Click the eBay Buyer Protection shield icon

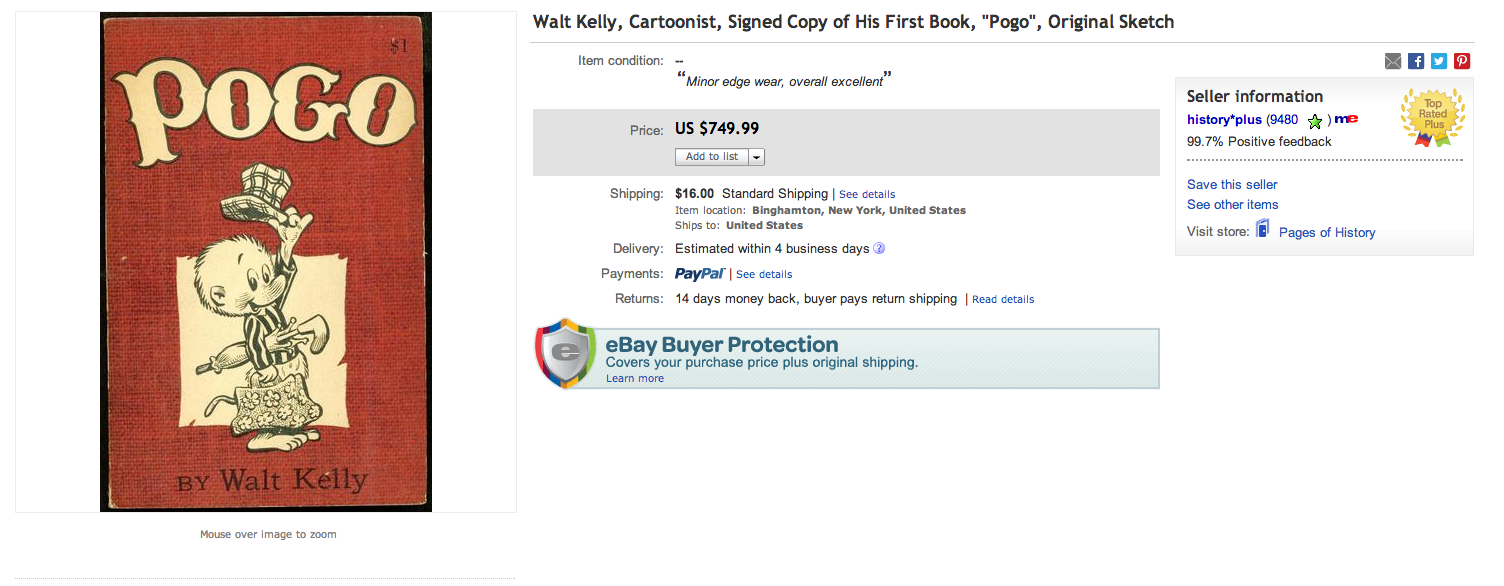coord(565,355)
